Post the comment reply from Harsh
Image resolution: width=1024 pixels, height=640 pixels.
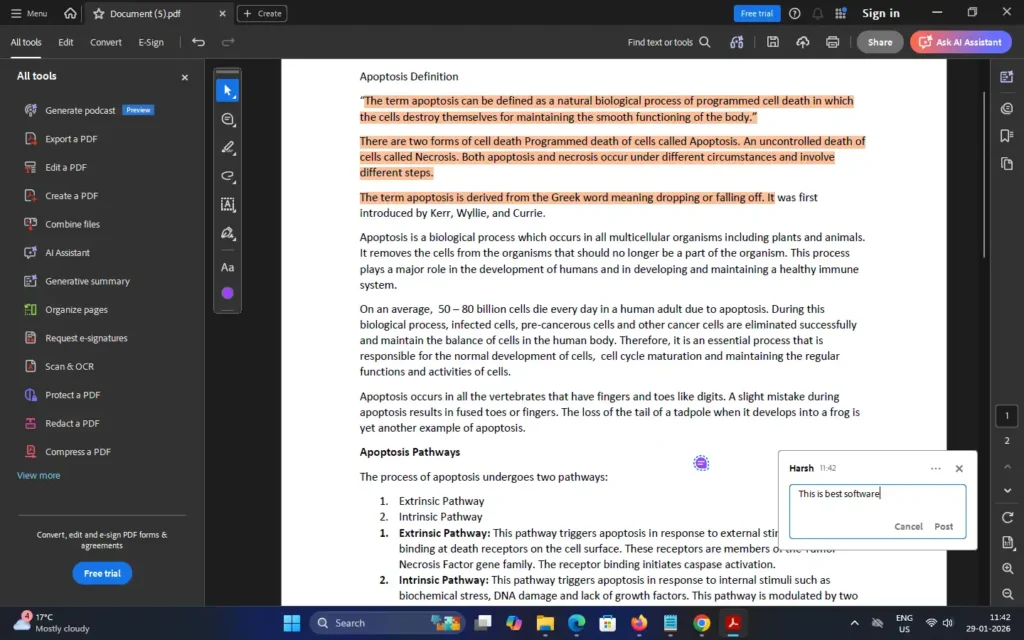click(943, 526)
